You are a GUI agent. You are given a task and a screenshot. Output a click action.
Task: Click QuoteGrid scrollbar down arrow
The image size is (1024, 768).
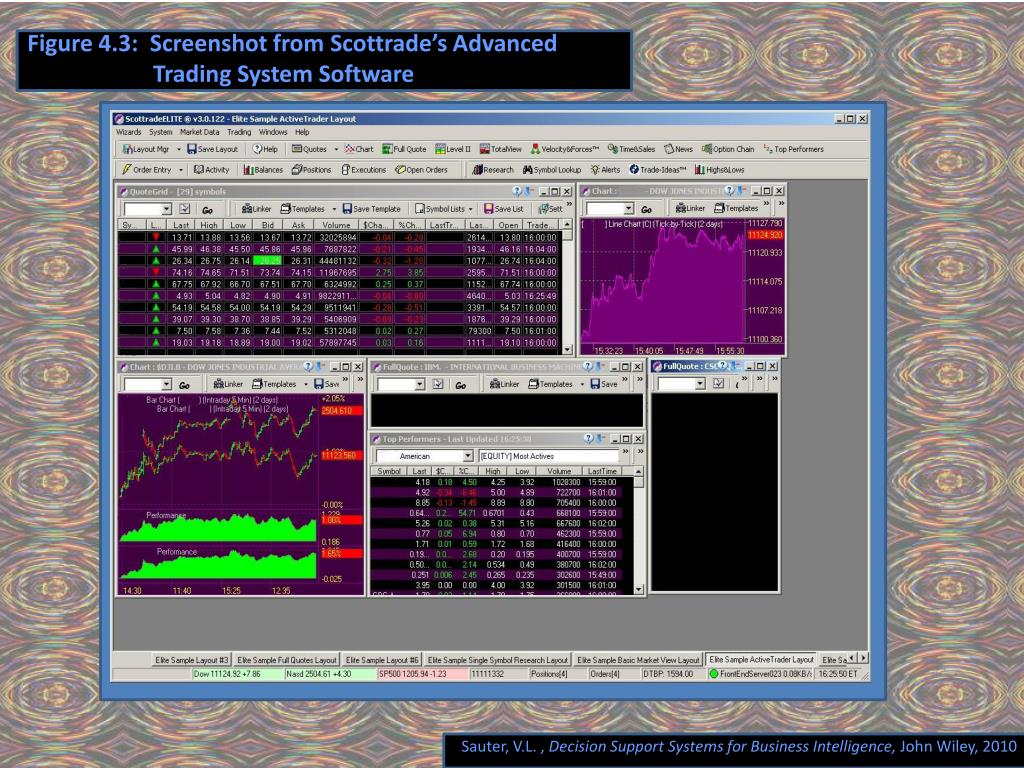[x=567, y=349]
